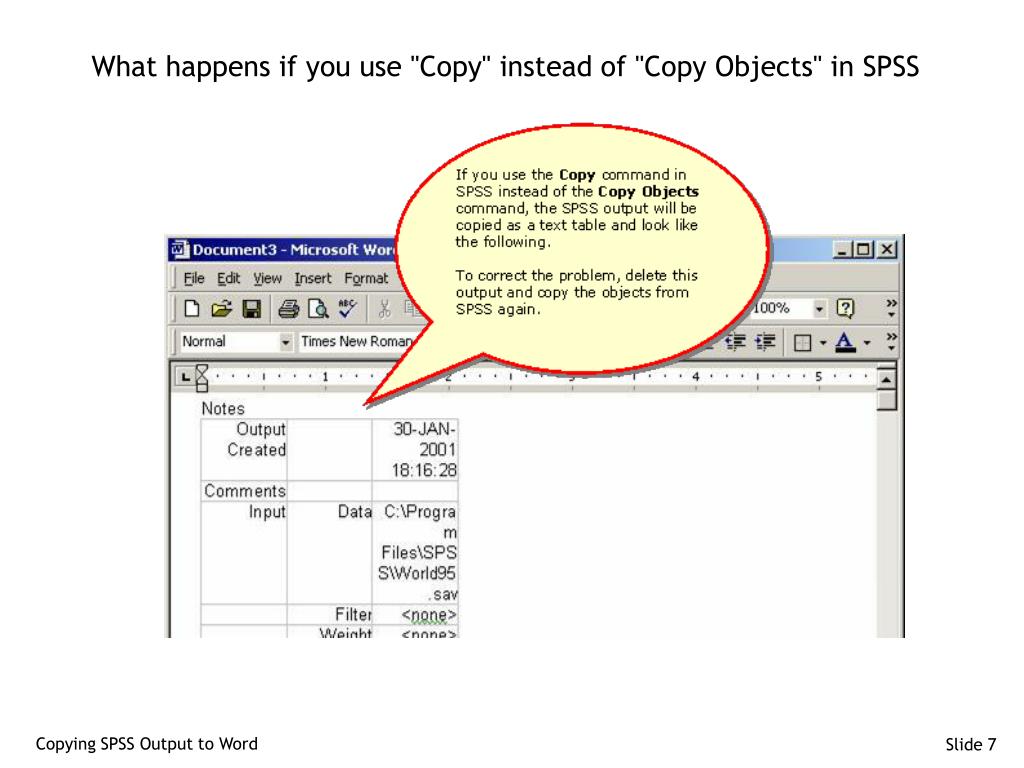
Task: Open the Insert menu
Action: coord(313,279)
